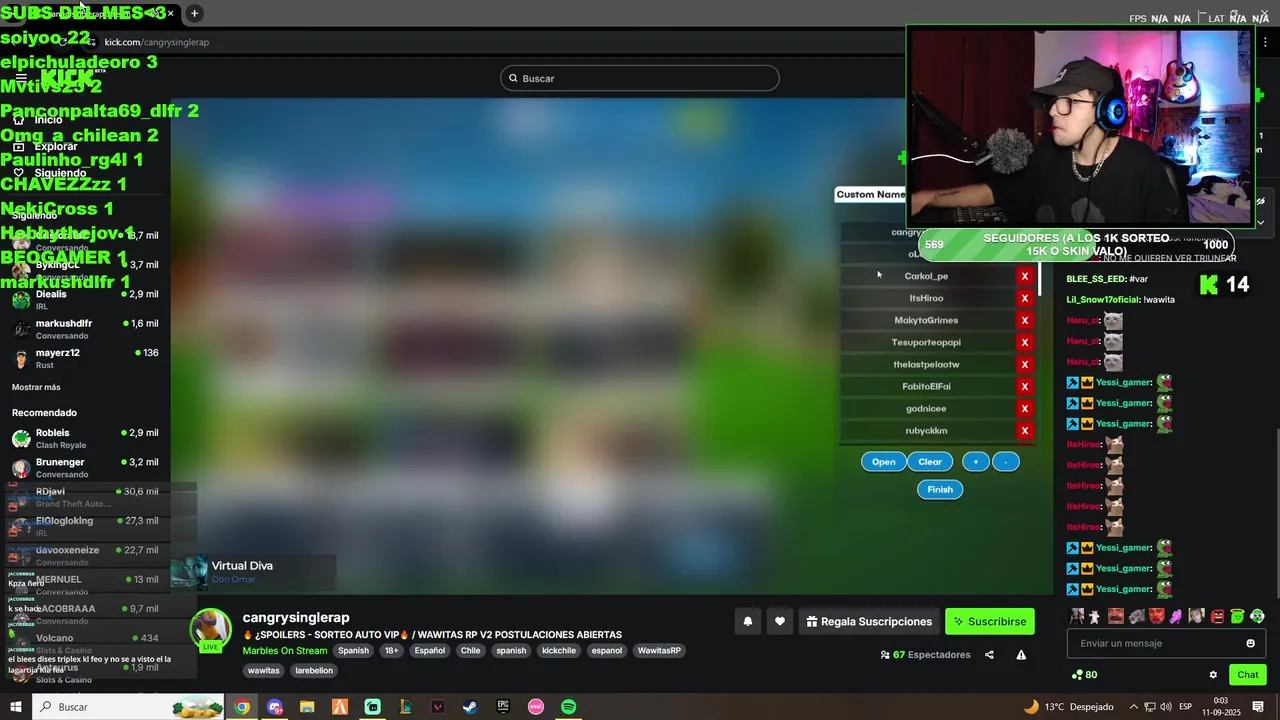Image resolution: width=1280 pixels, height=720 pixels.
Task: Report the stream using the warning triangle icon
Action: pos(1021,655)
